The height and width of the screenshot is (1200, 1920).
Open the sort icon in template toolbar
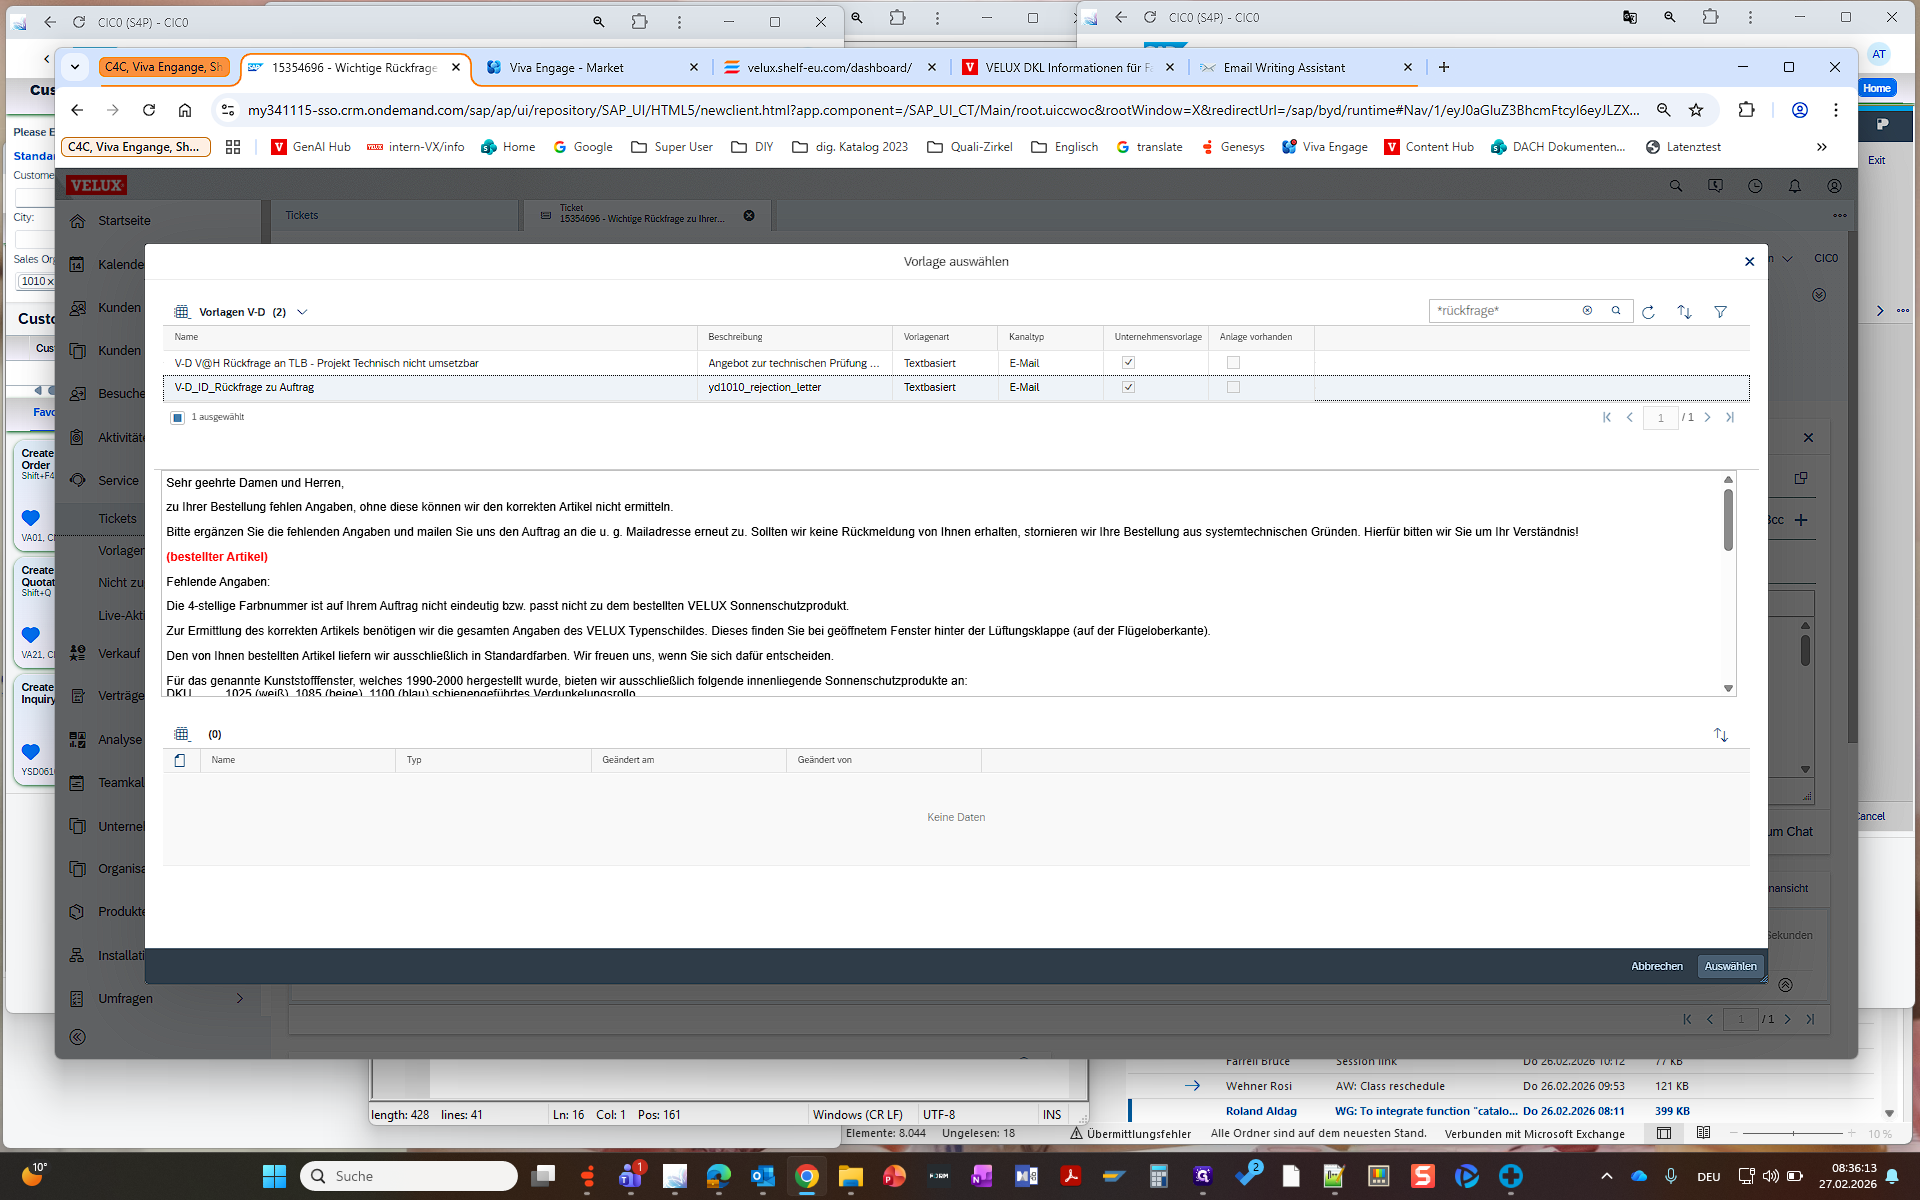(x=1684, y=312)
